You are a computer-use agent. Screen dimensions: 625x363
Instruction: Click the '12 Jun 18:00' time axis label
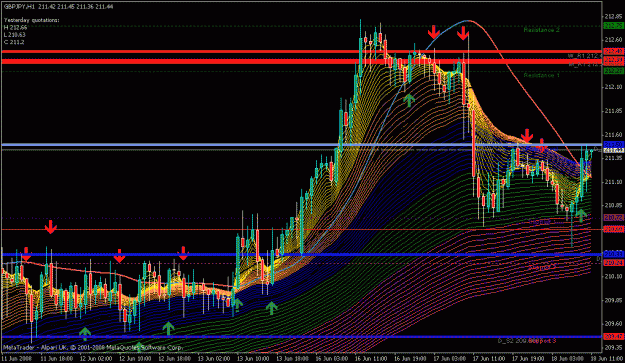click(x=174, y=359)
